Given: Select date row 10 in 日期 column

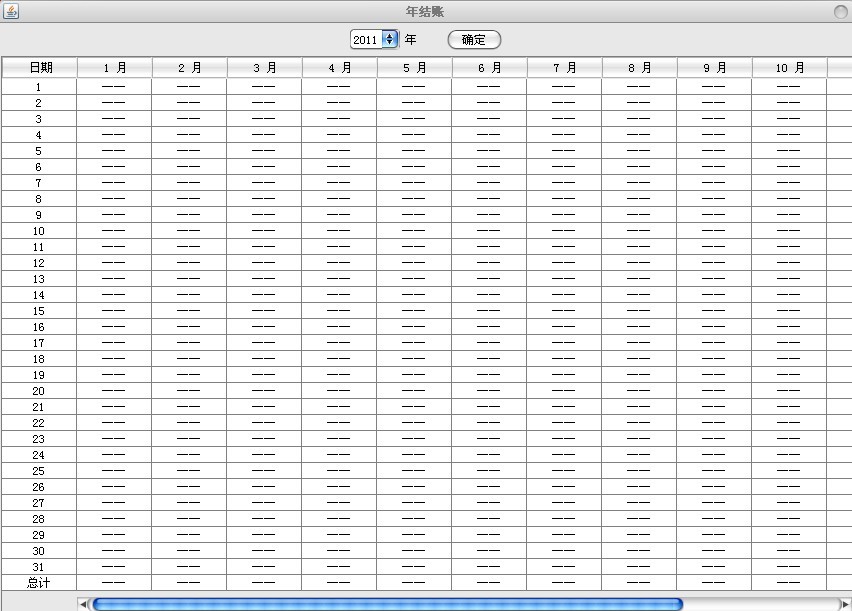Looking at the screenshot, I should click(x=39, y=230).
